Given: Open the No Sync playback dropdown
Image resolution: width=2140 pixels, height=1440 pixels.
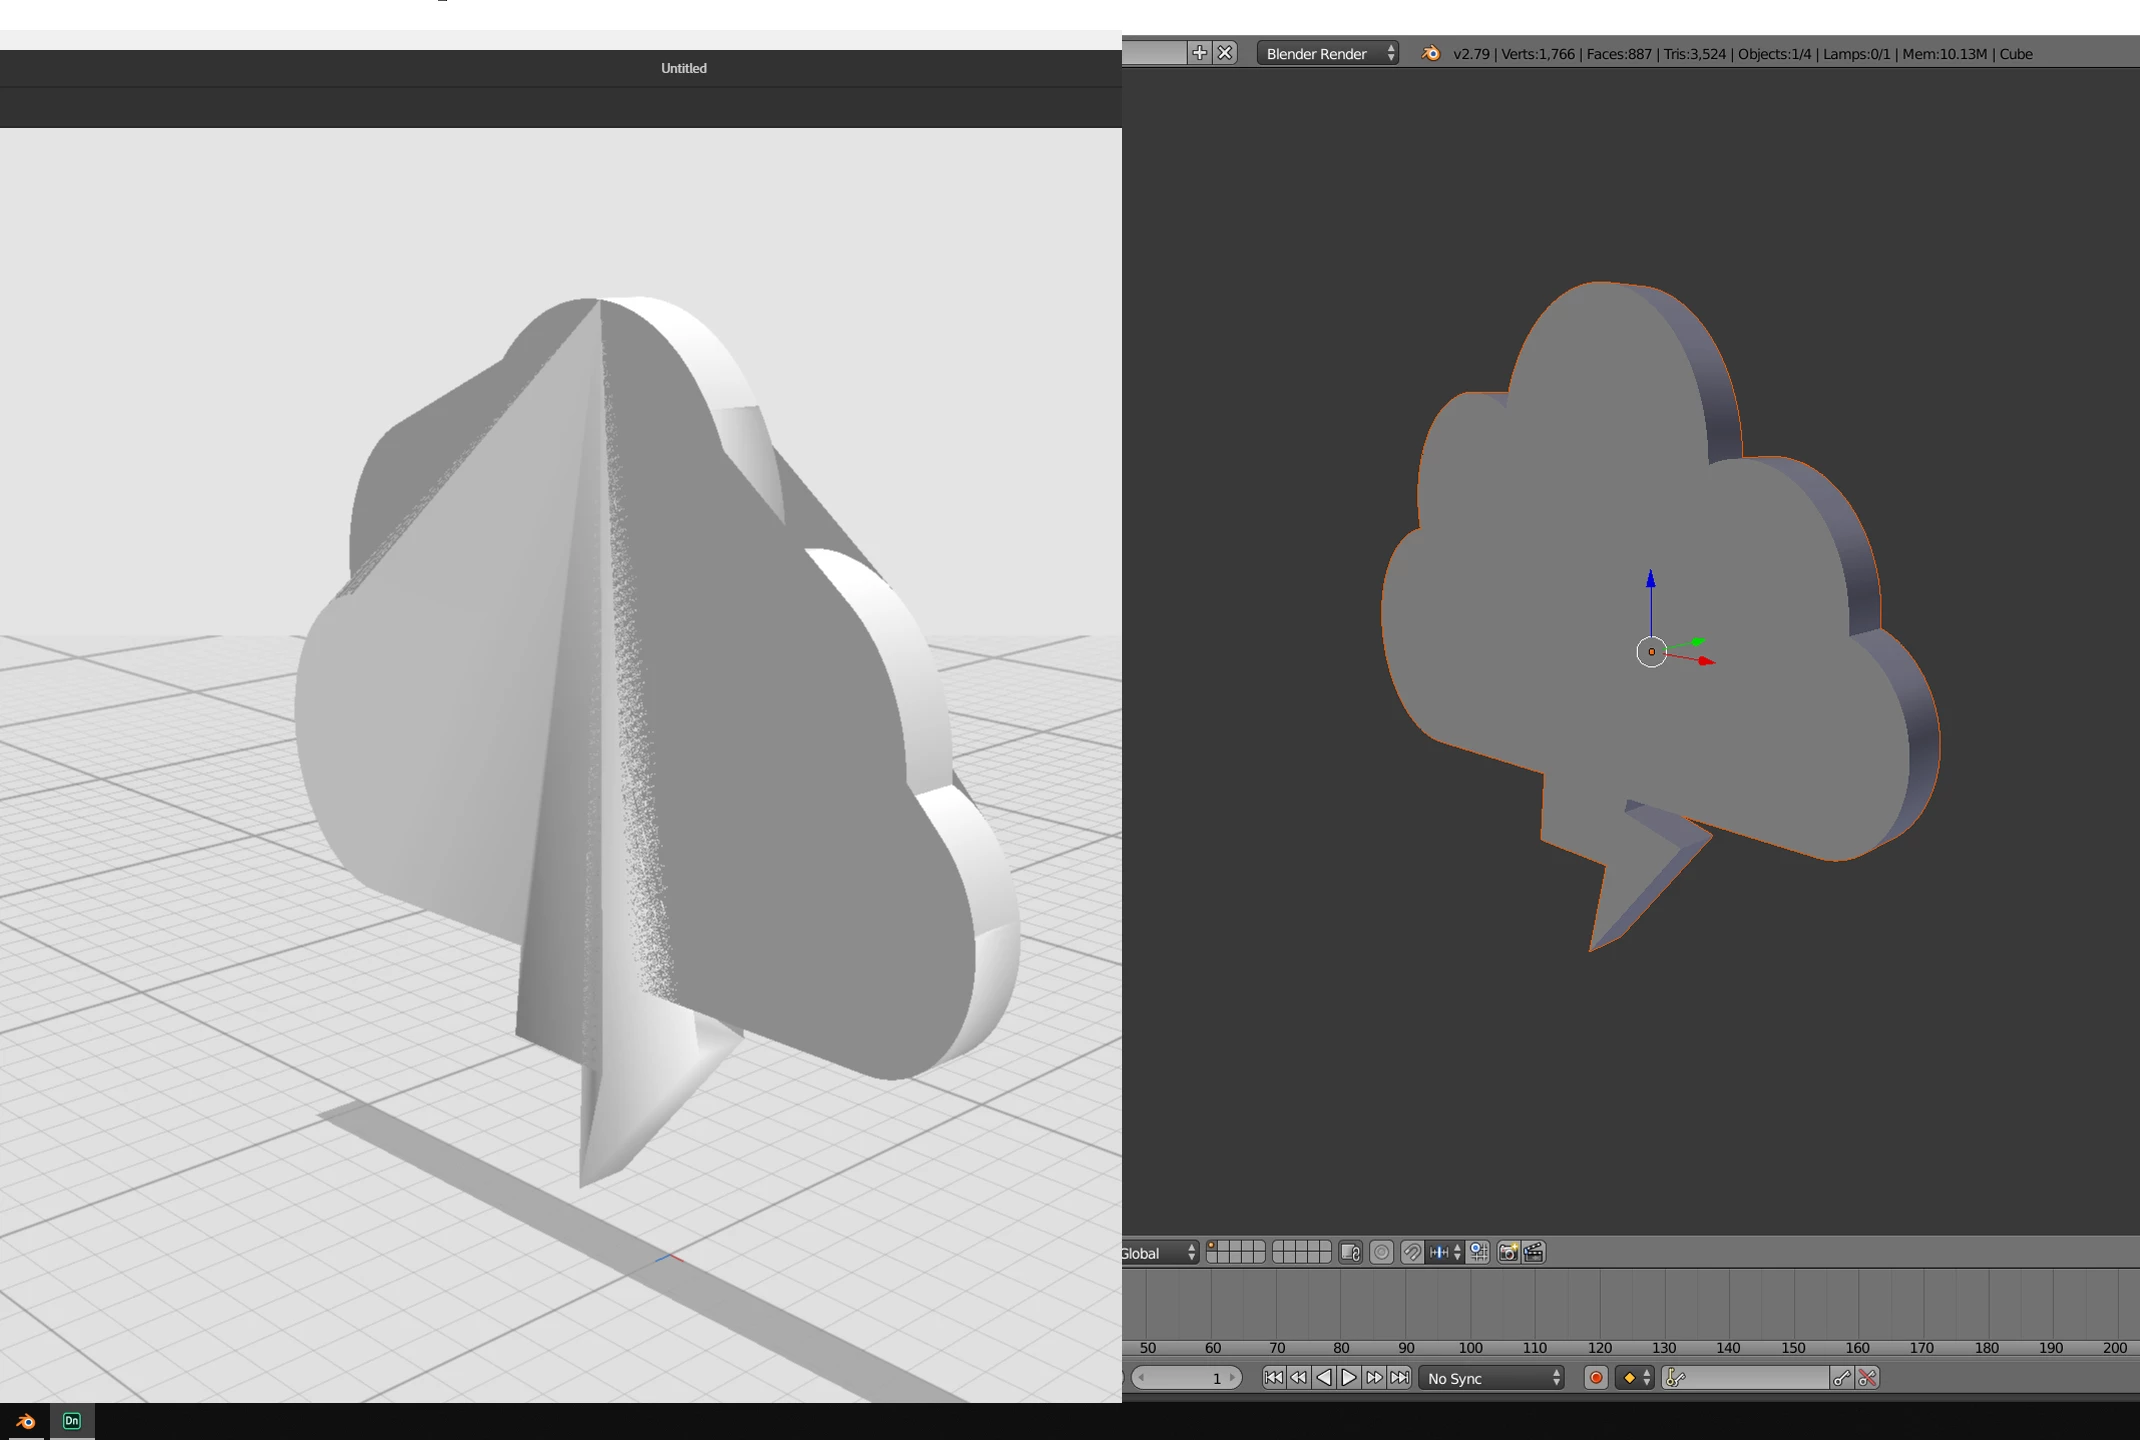Looking at the screenshot, I should coord(1491,1378).
